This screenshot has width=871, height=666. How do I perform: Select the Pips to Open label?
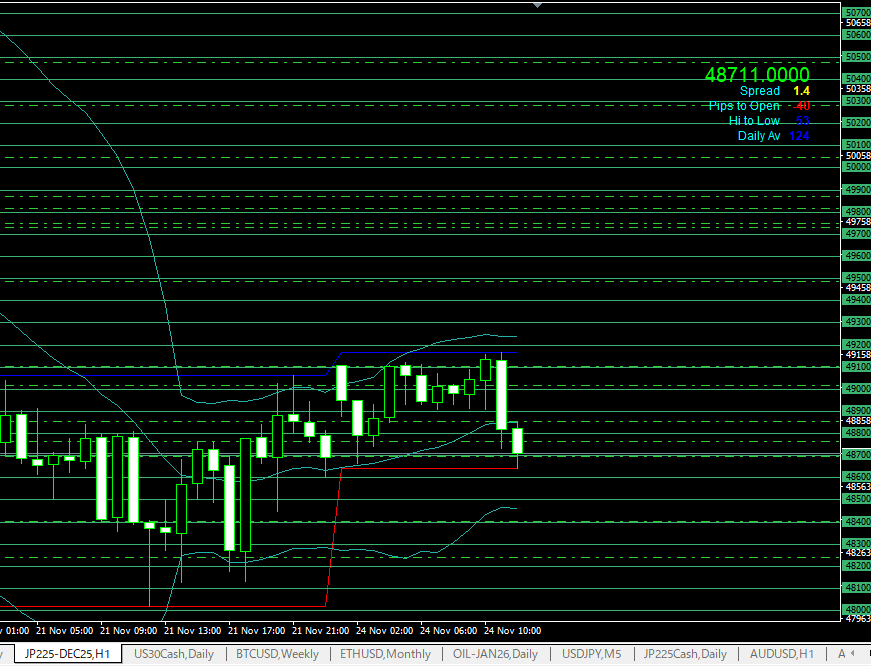[x=744, y=106]
